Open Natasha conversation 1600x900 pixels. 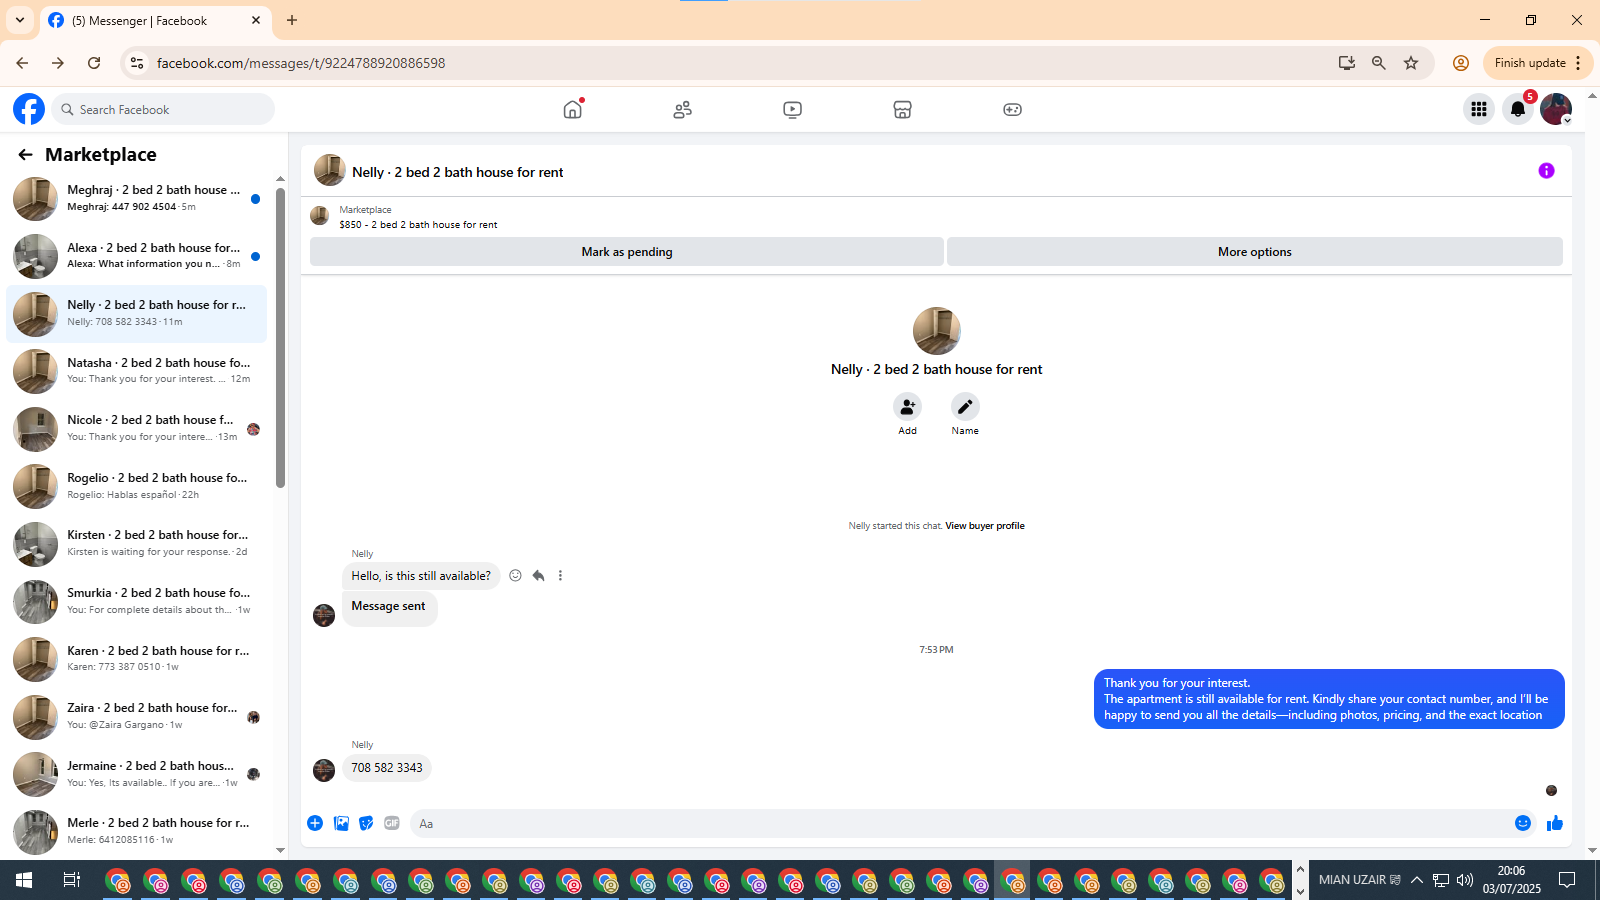pos(137,371)
